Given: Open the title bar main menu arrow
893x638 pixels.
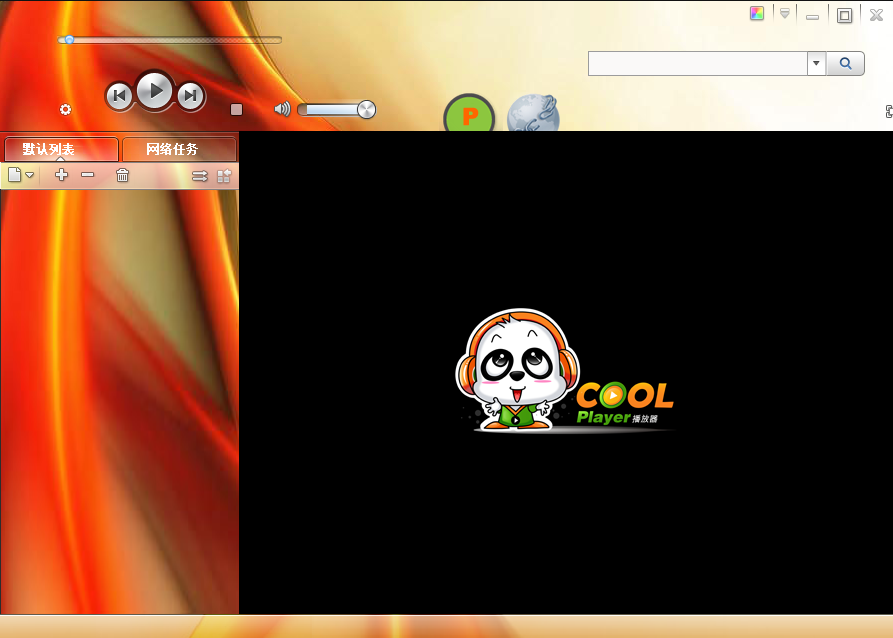Looking at the screenshot, I should 785,14.
